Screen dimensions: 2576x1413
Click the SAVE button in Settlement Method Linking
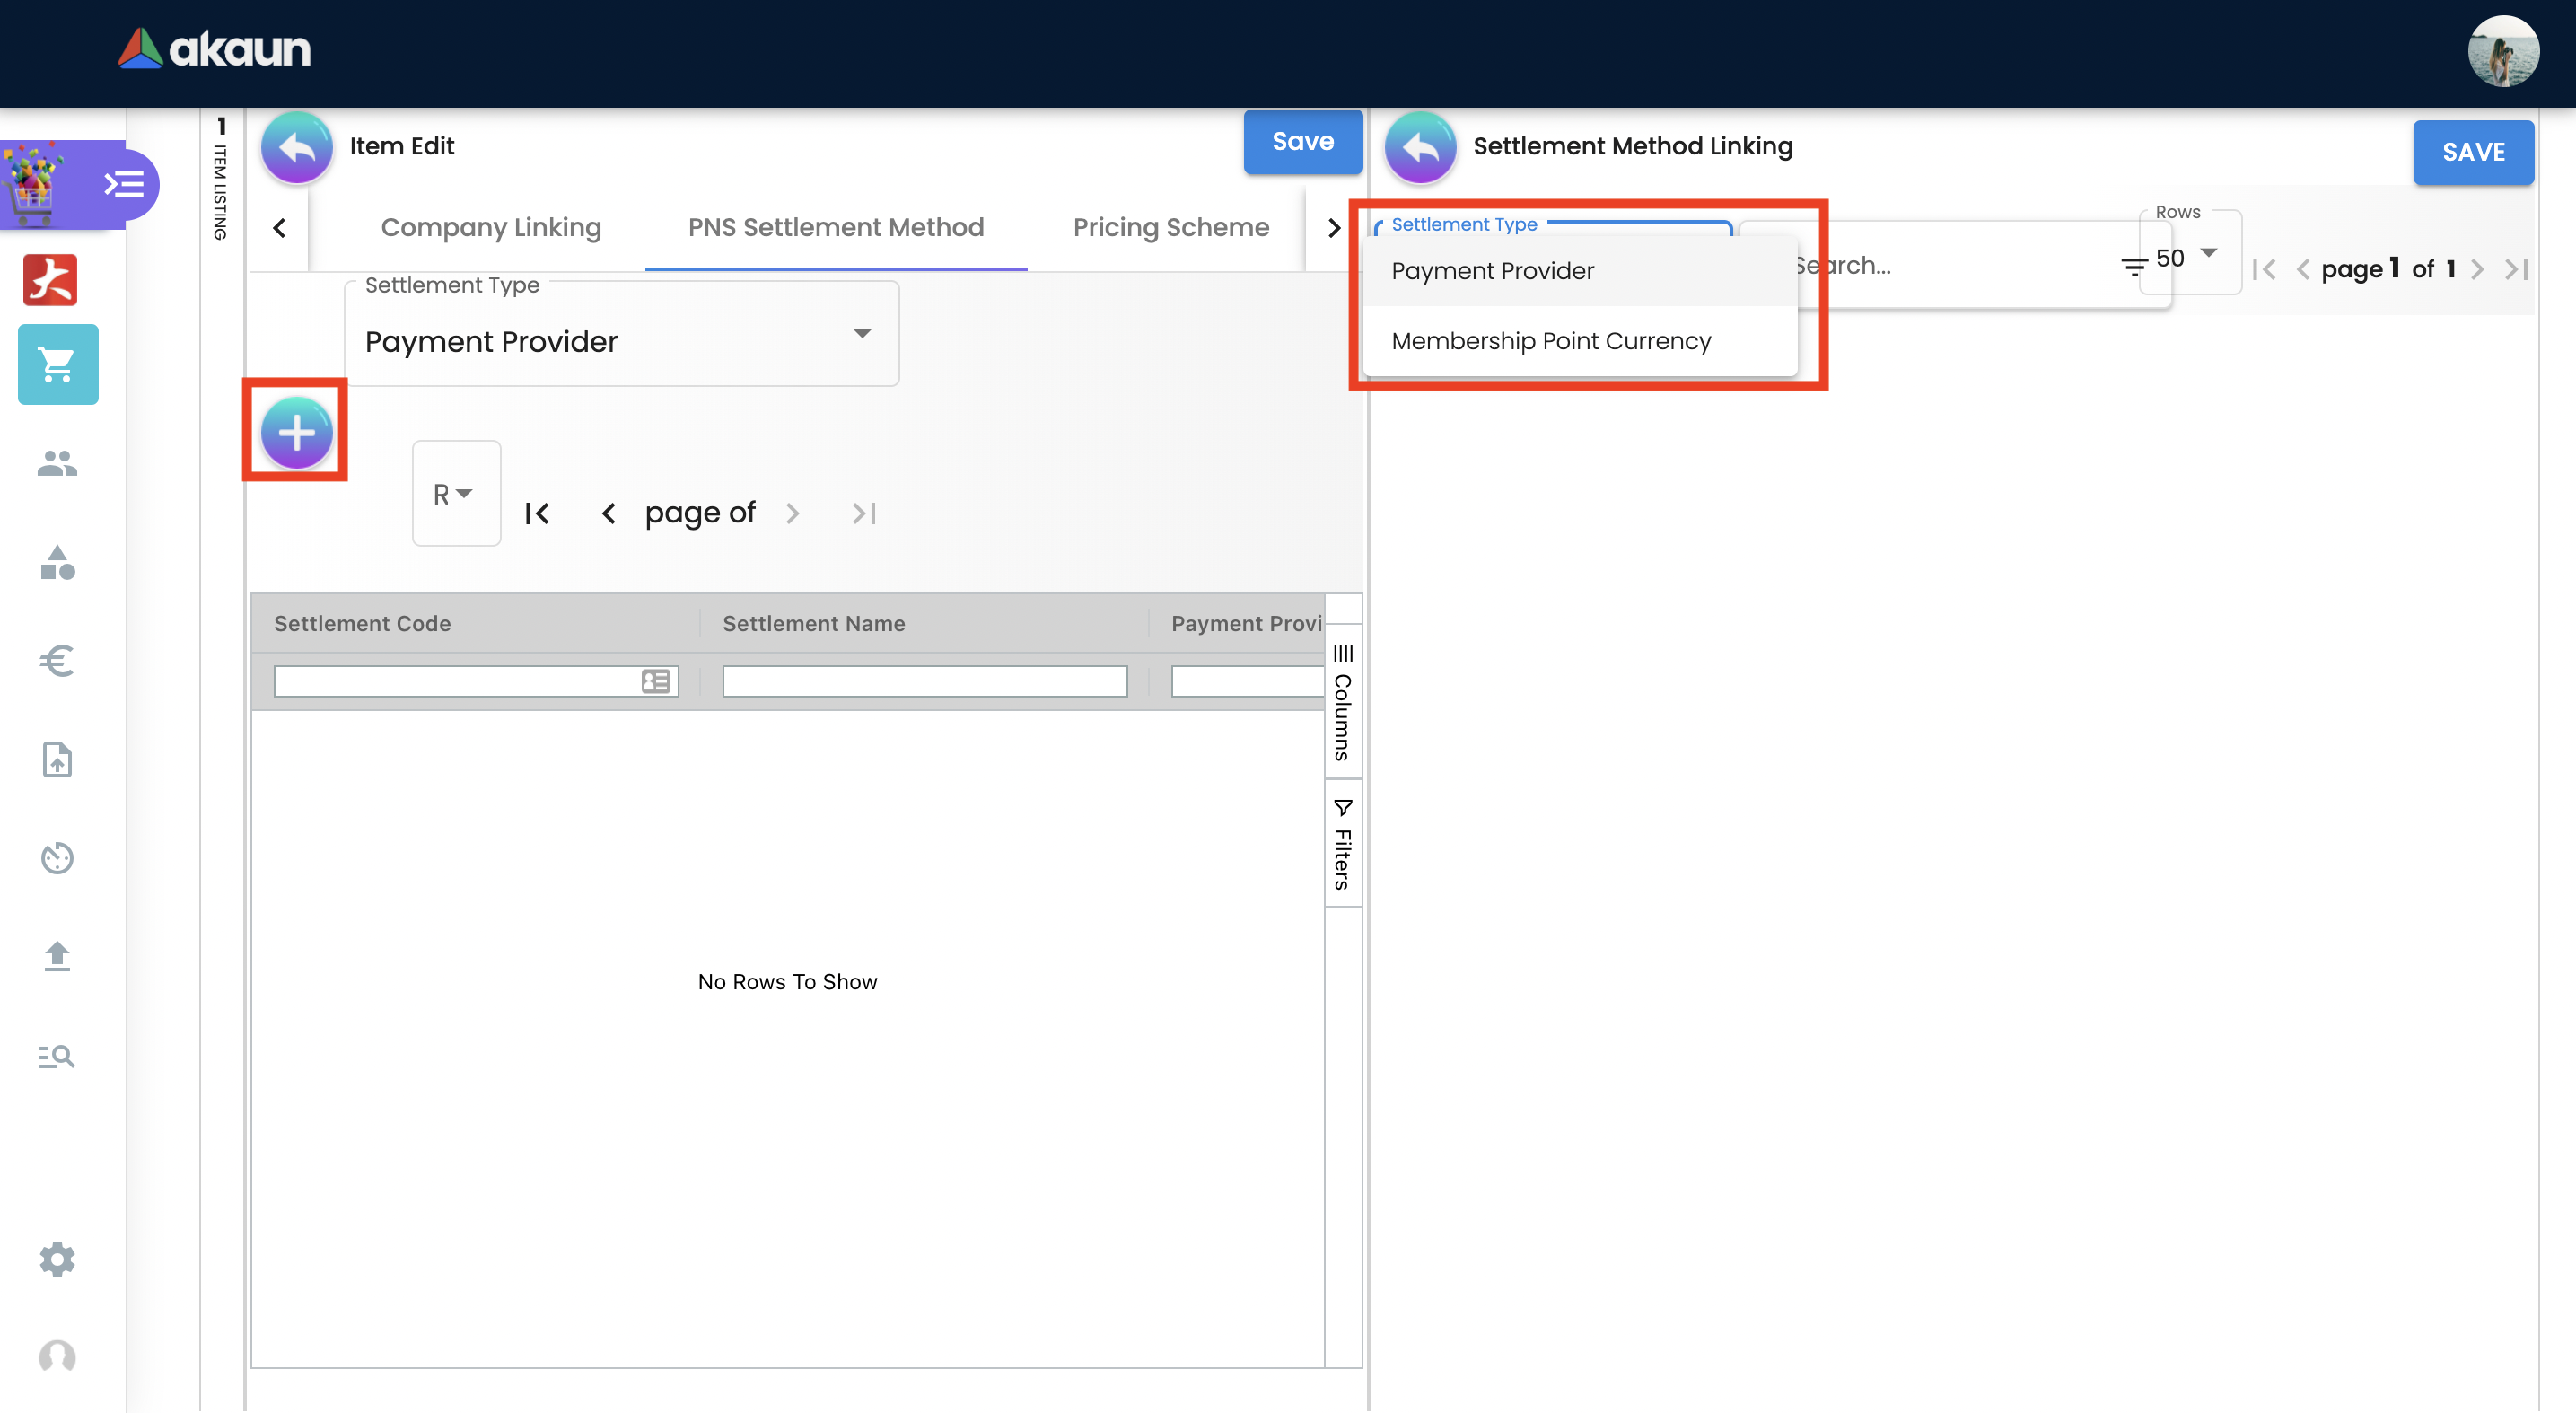click(2472, 152)
